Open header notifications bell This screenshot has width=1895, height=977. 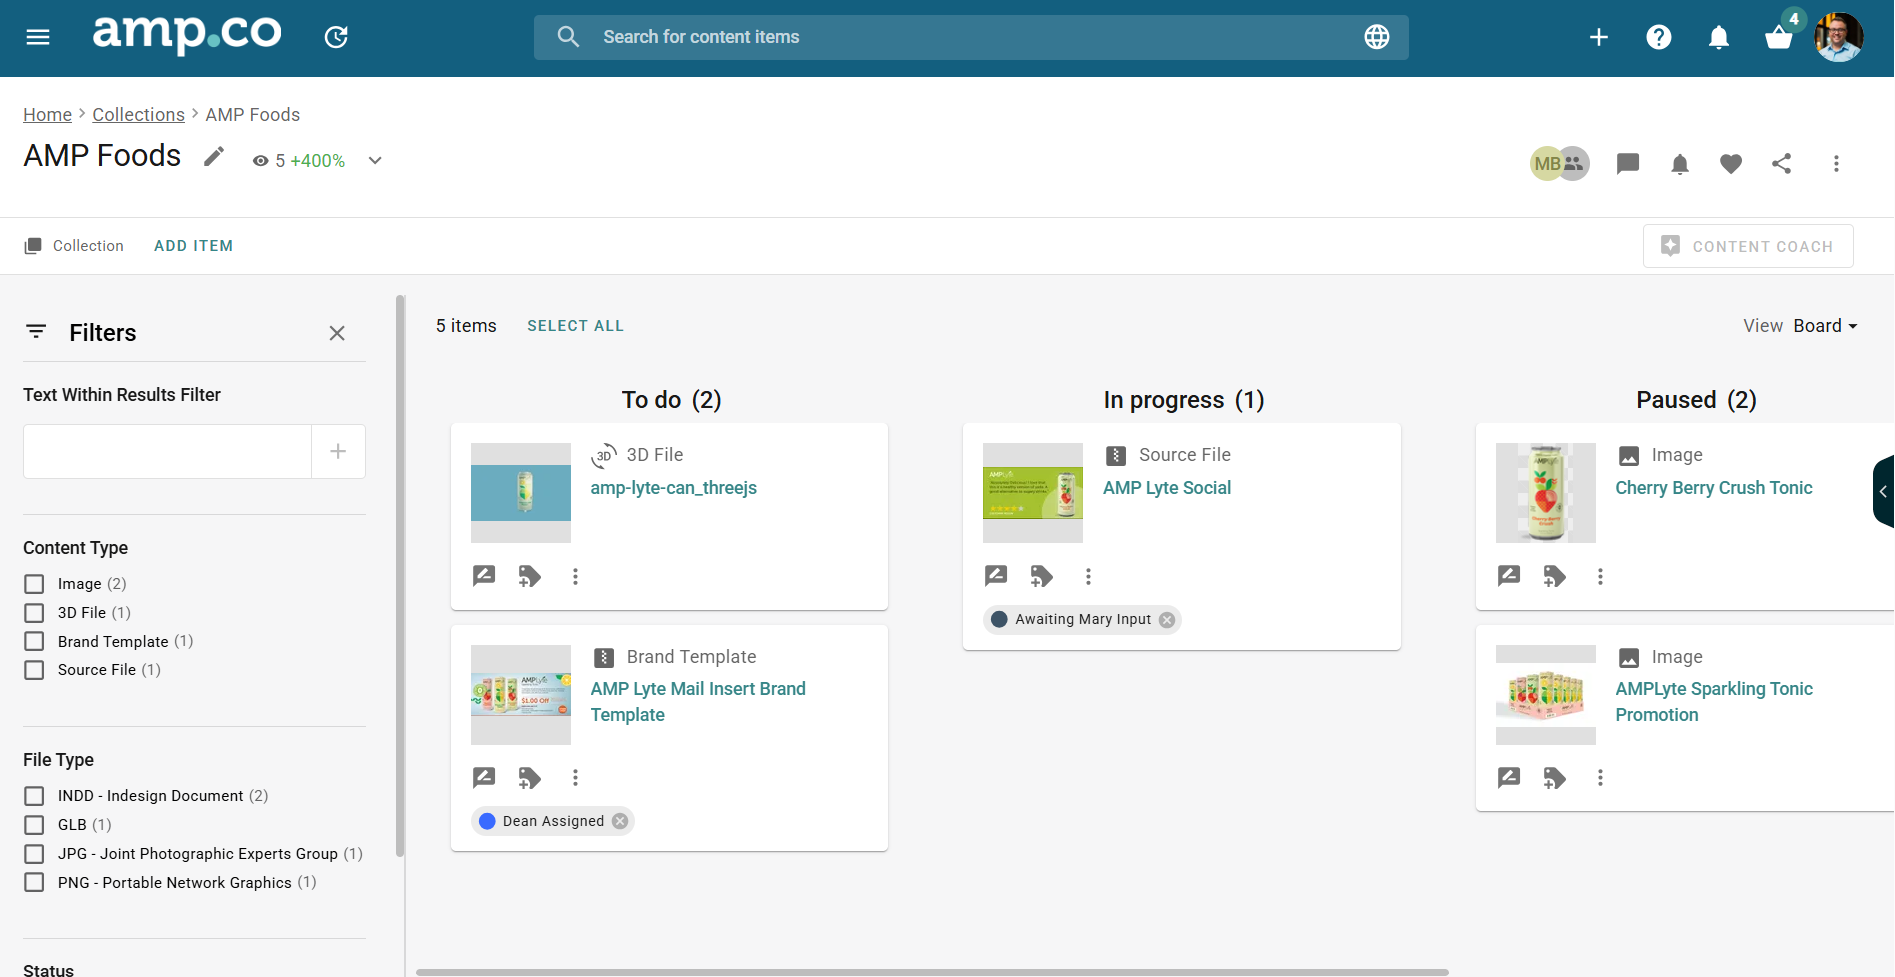pos(1719,37)
